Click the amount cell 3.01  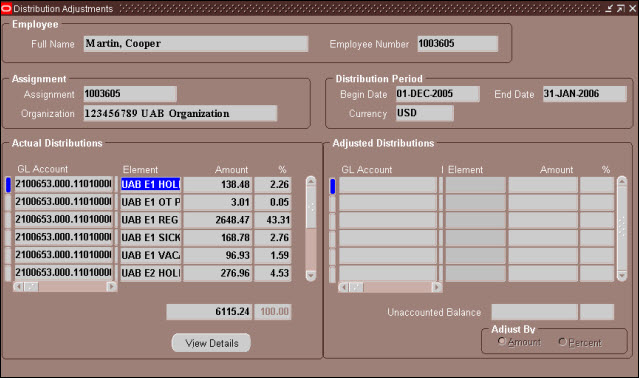[x=218, y=202]
